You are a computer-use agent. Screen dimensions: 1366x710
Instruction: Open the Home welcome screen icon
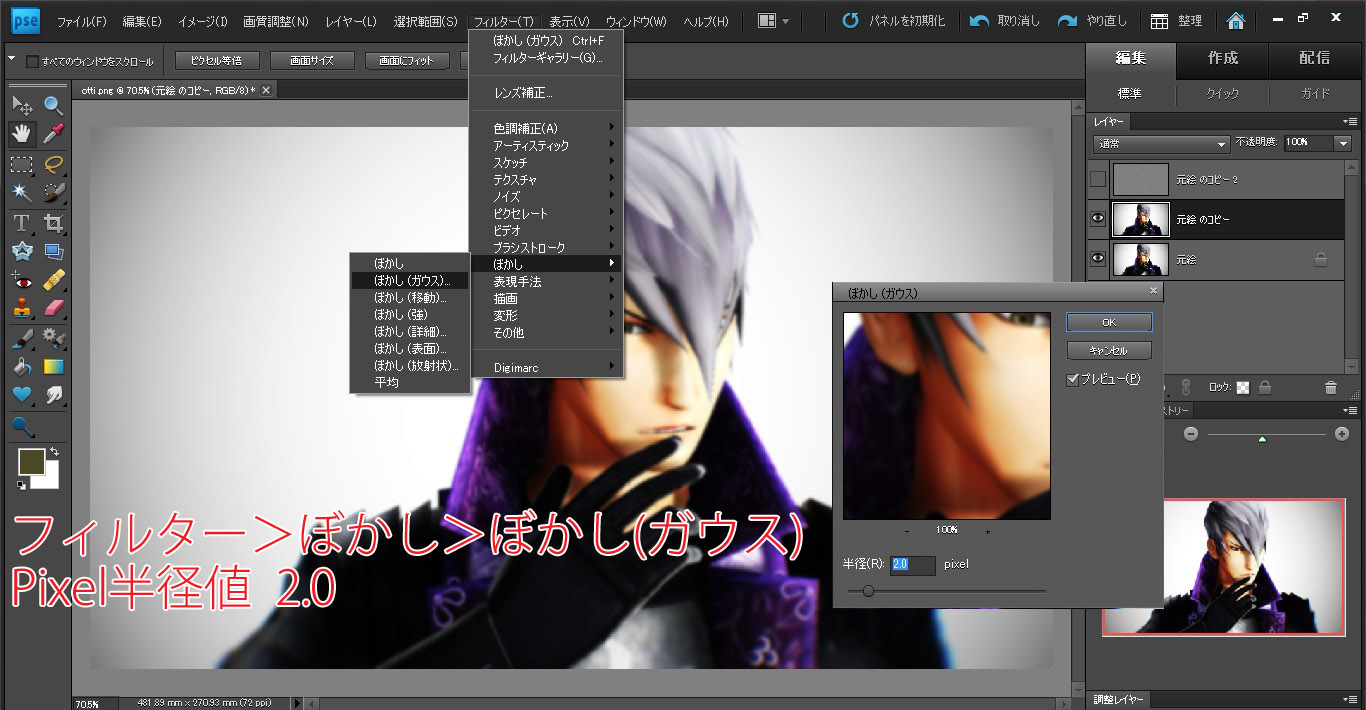click(x=1237, y=21)
